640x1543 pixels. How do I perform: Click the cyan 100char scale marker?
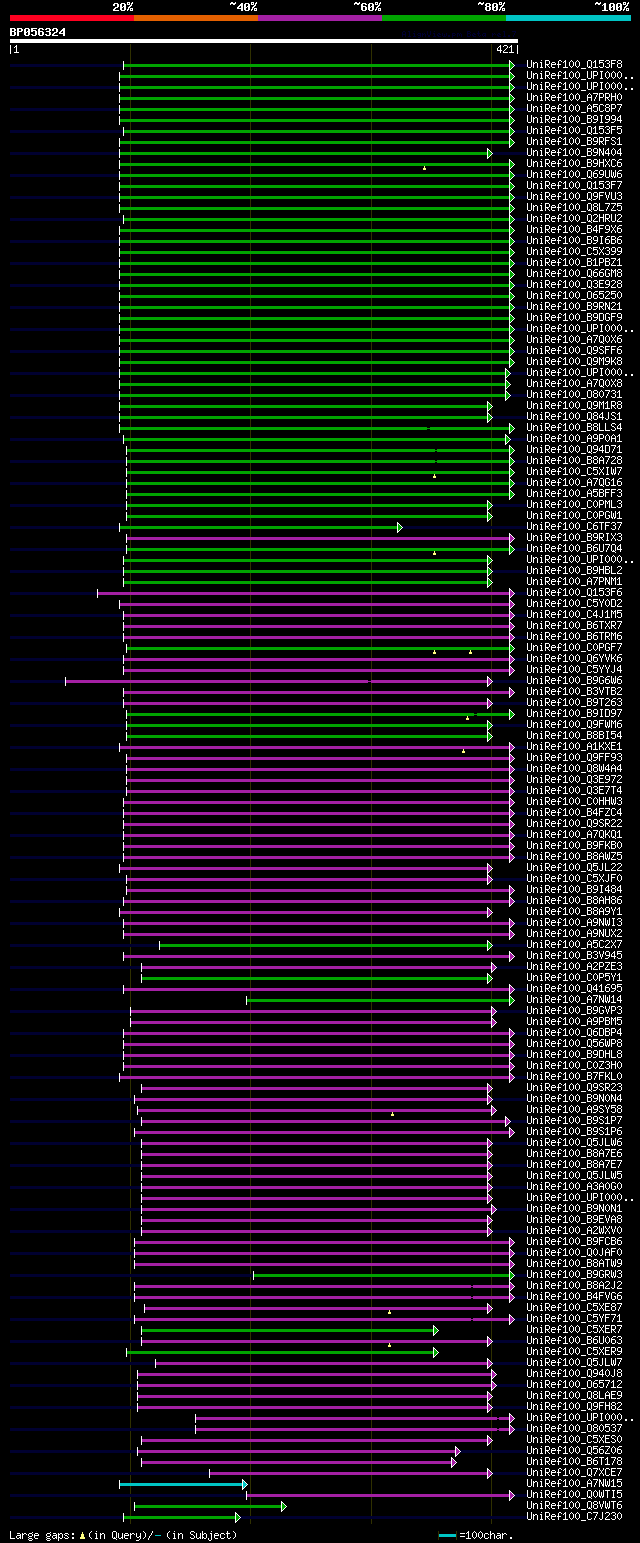coord(447,1535)
